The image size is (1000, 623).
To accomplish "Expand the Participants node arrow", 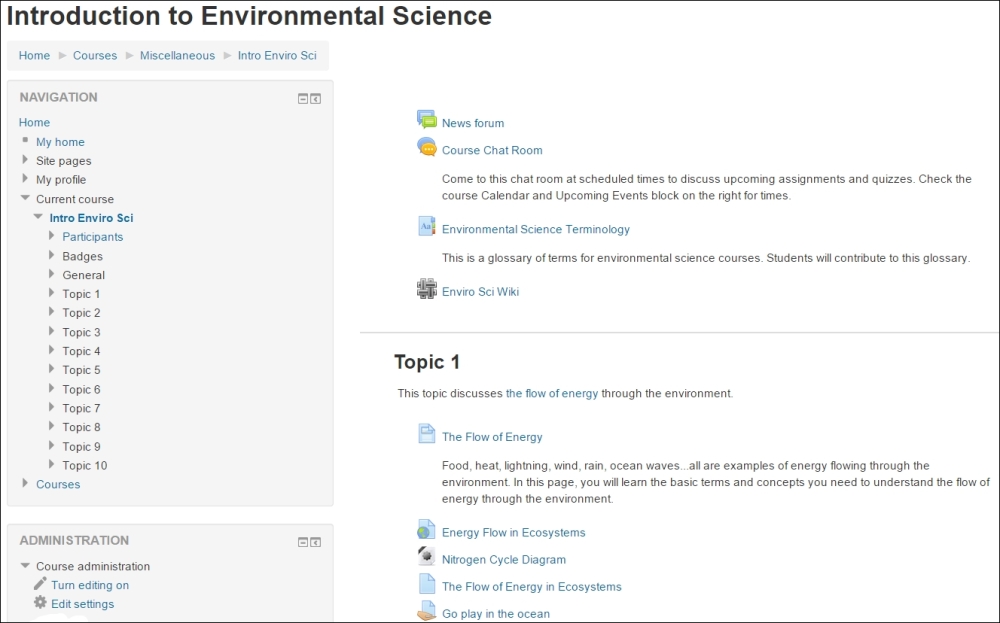I will pos(52,235).
